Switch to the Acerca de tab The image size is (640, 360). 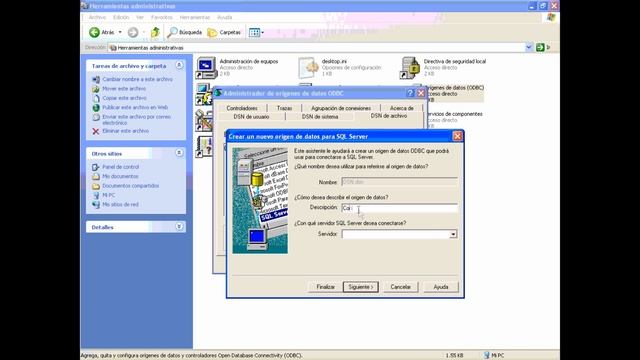[x=402, y=108]
